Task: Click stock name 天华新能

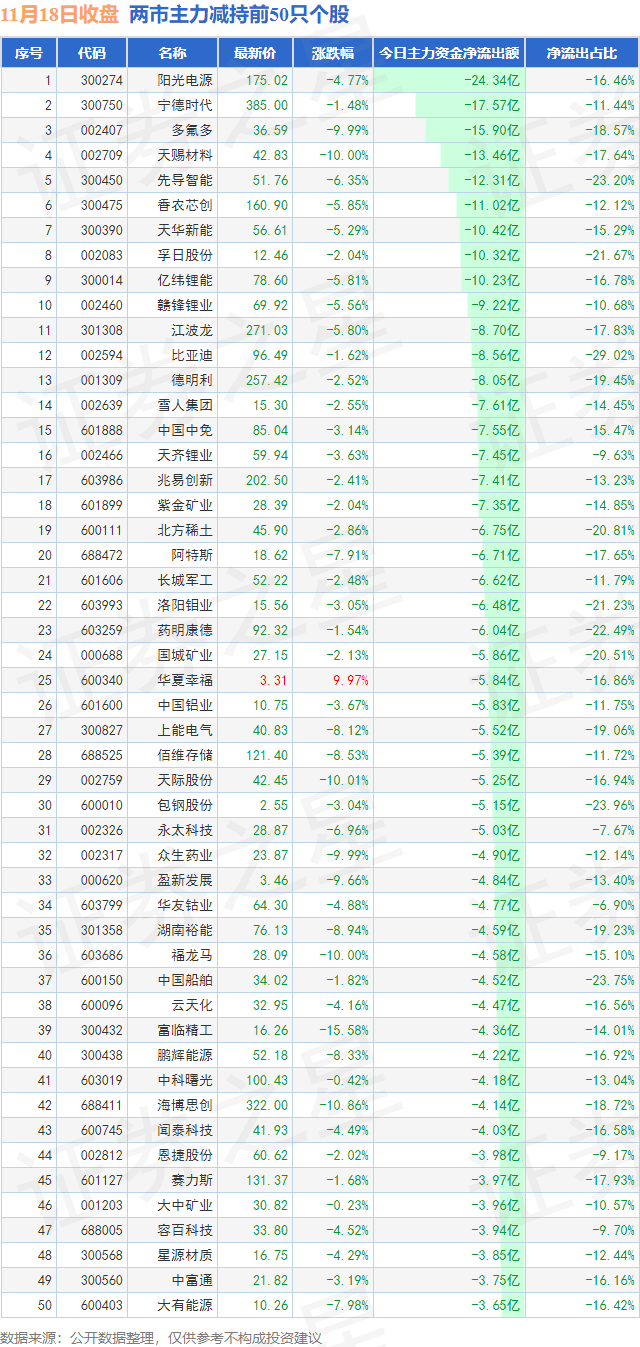Action: click(185, 230)
